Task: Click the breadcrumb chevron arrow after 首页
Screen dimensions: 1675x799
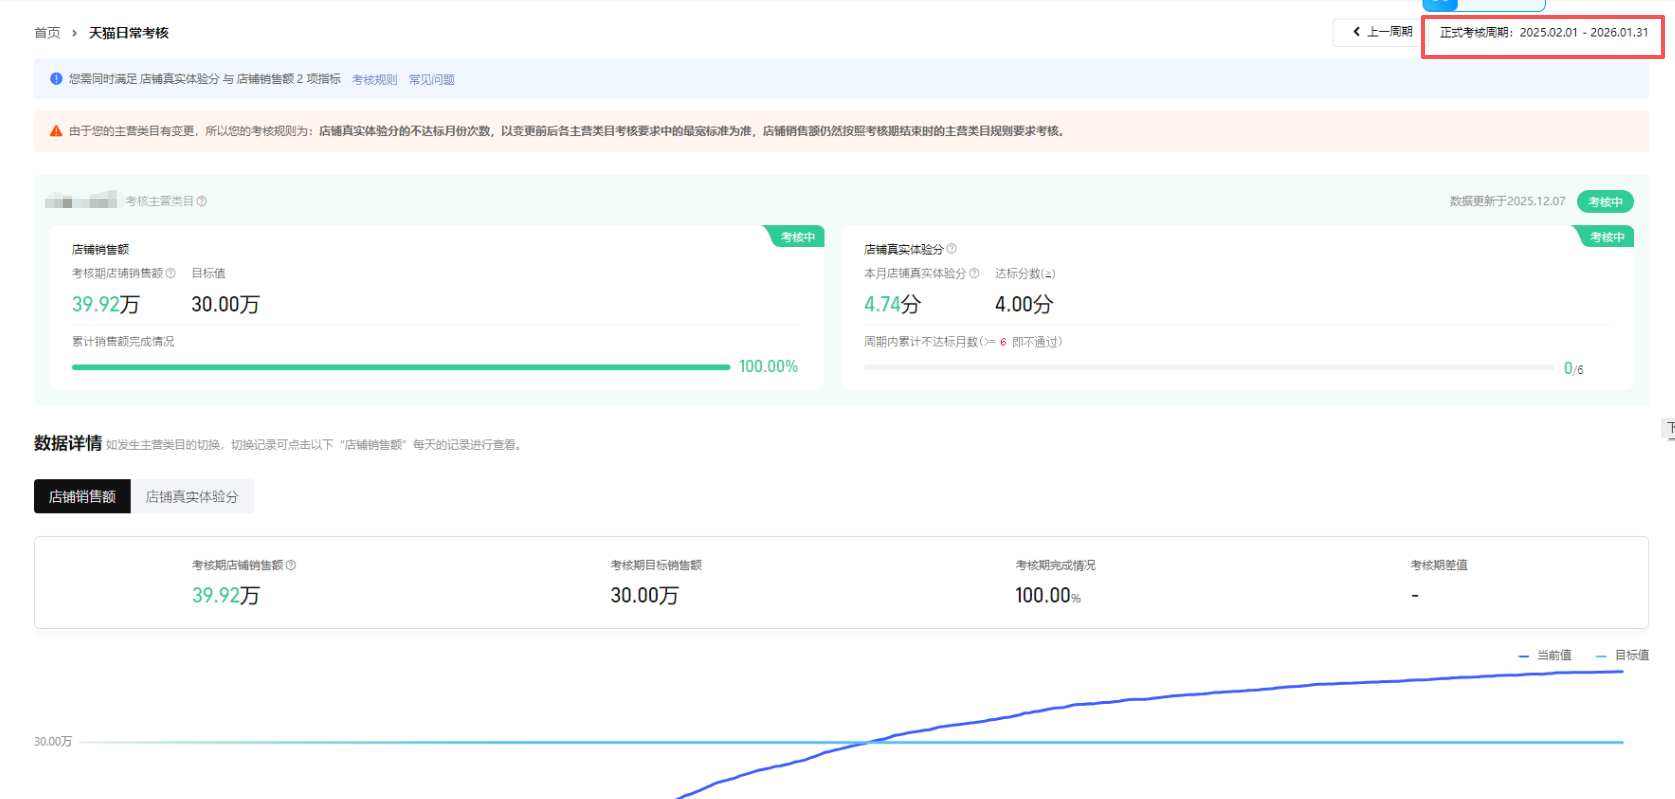Action: (74, 33)
